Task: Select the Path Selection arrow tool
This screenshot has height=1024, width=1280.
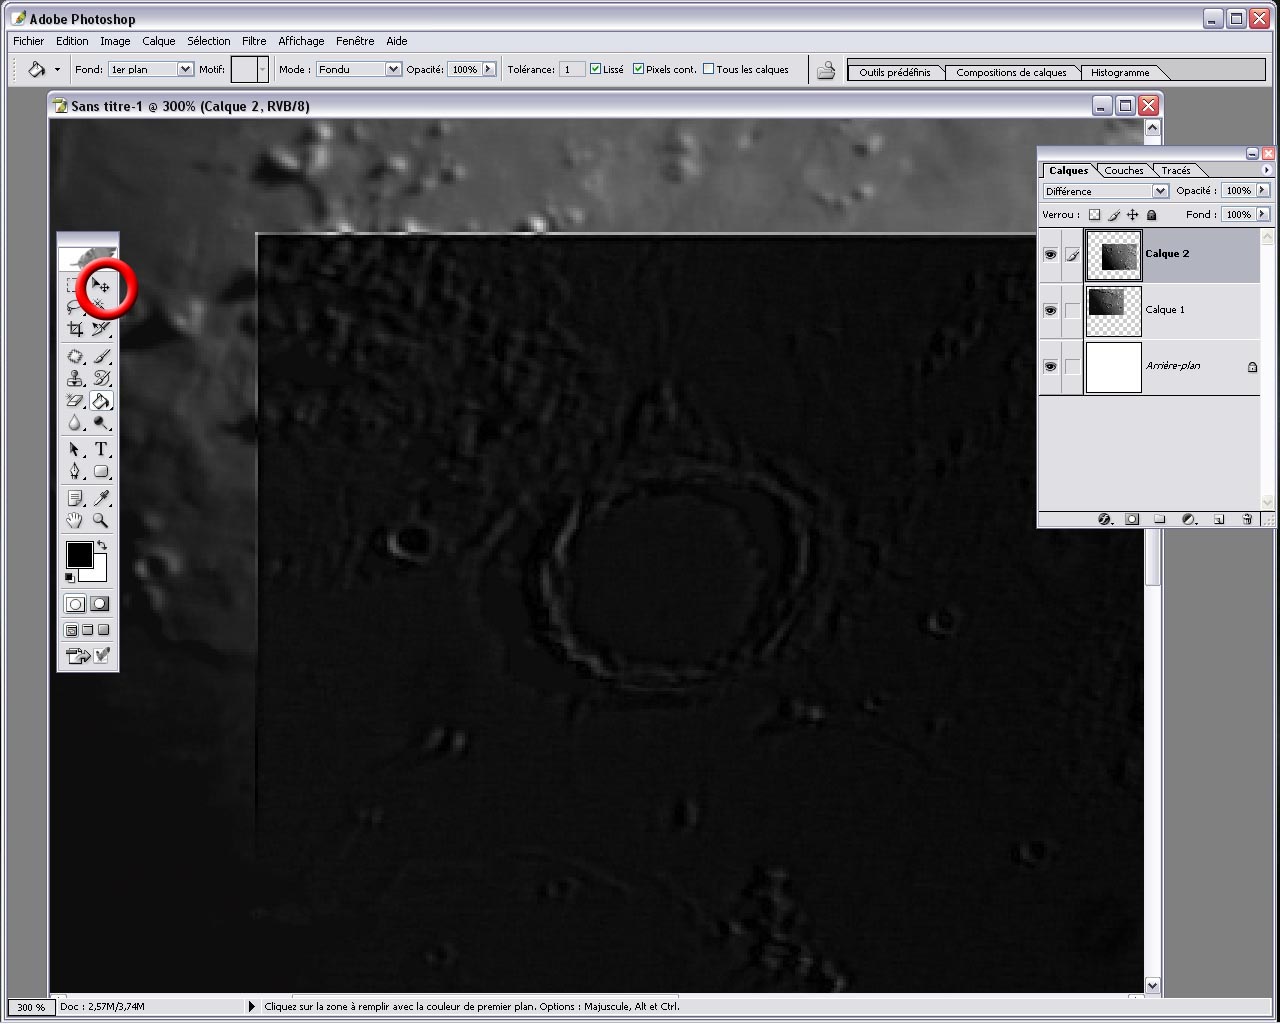Action: pyautogui.click(x=75, y=450)
